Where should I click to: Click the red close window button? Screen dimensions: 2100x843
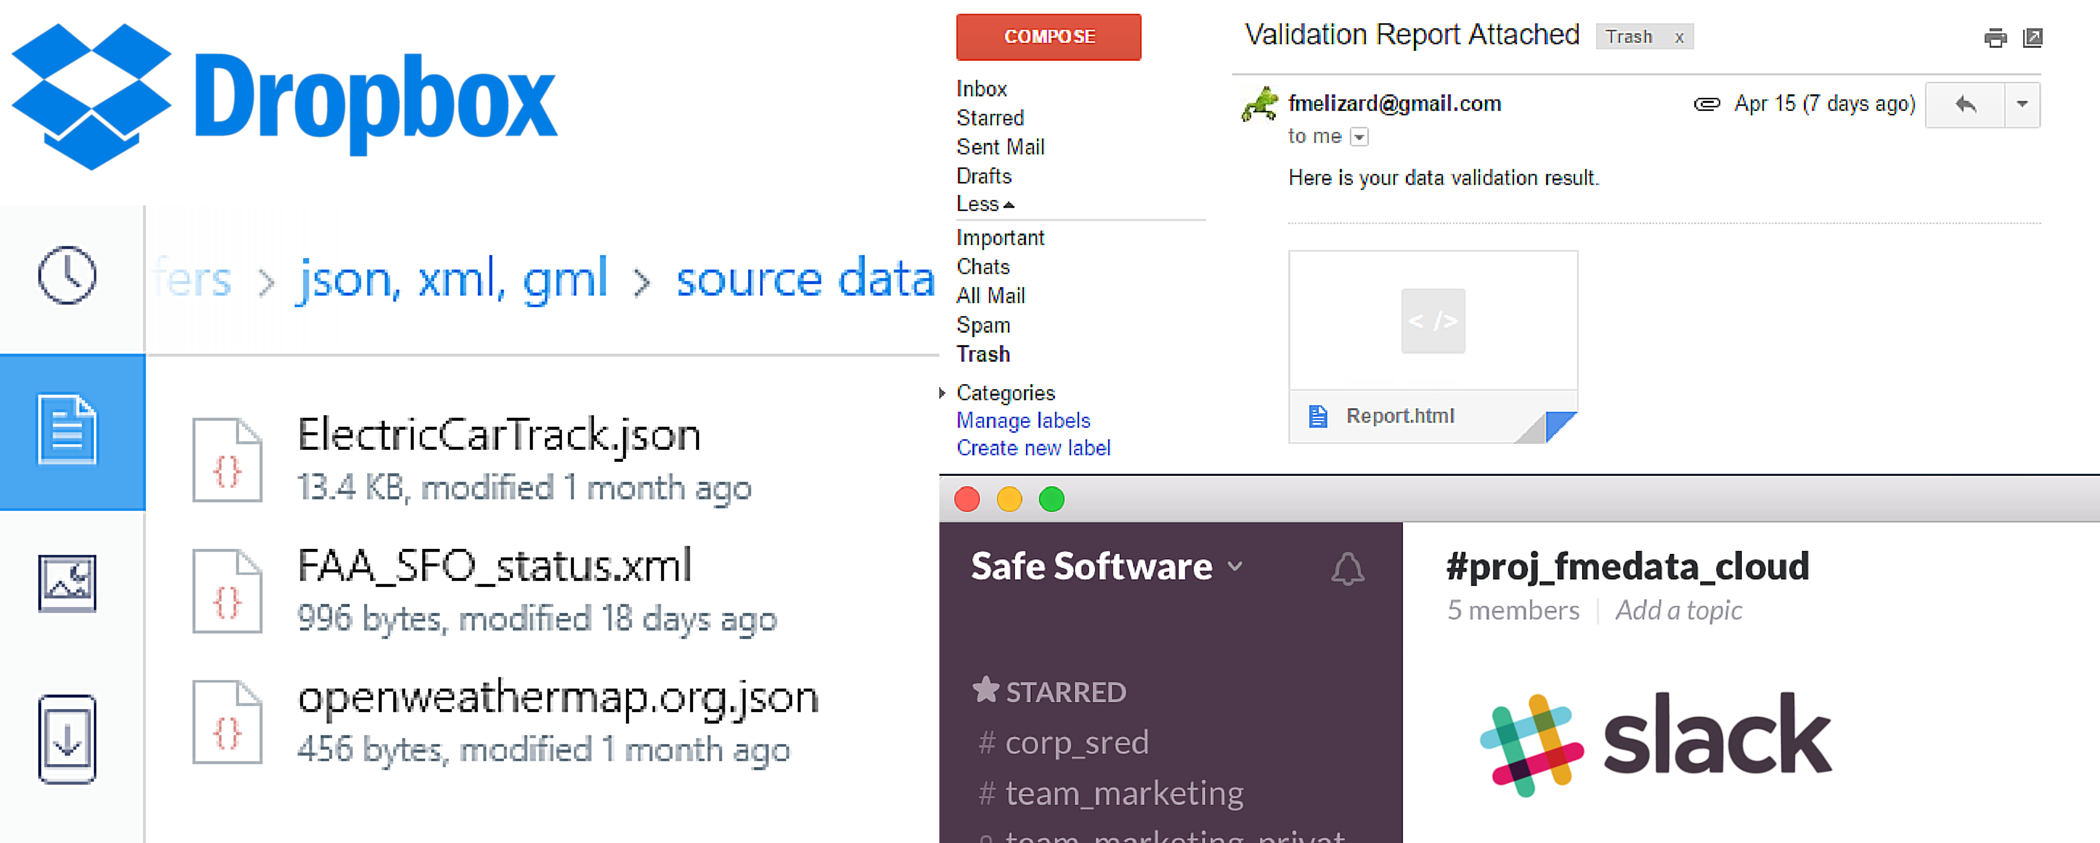(967, 499)
